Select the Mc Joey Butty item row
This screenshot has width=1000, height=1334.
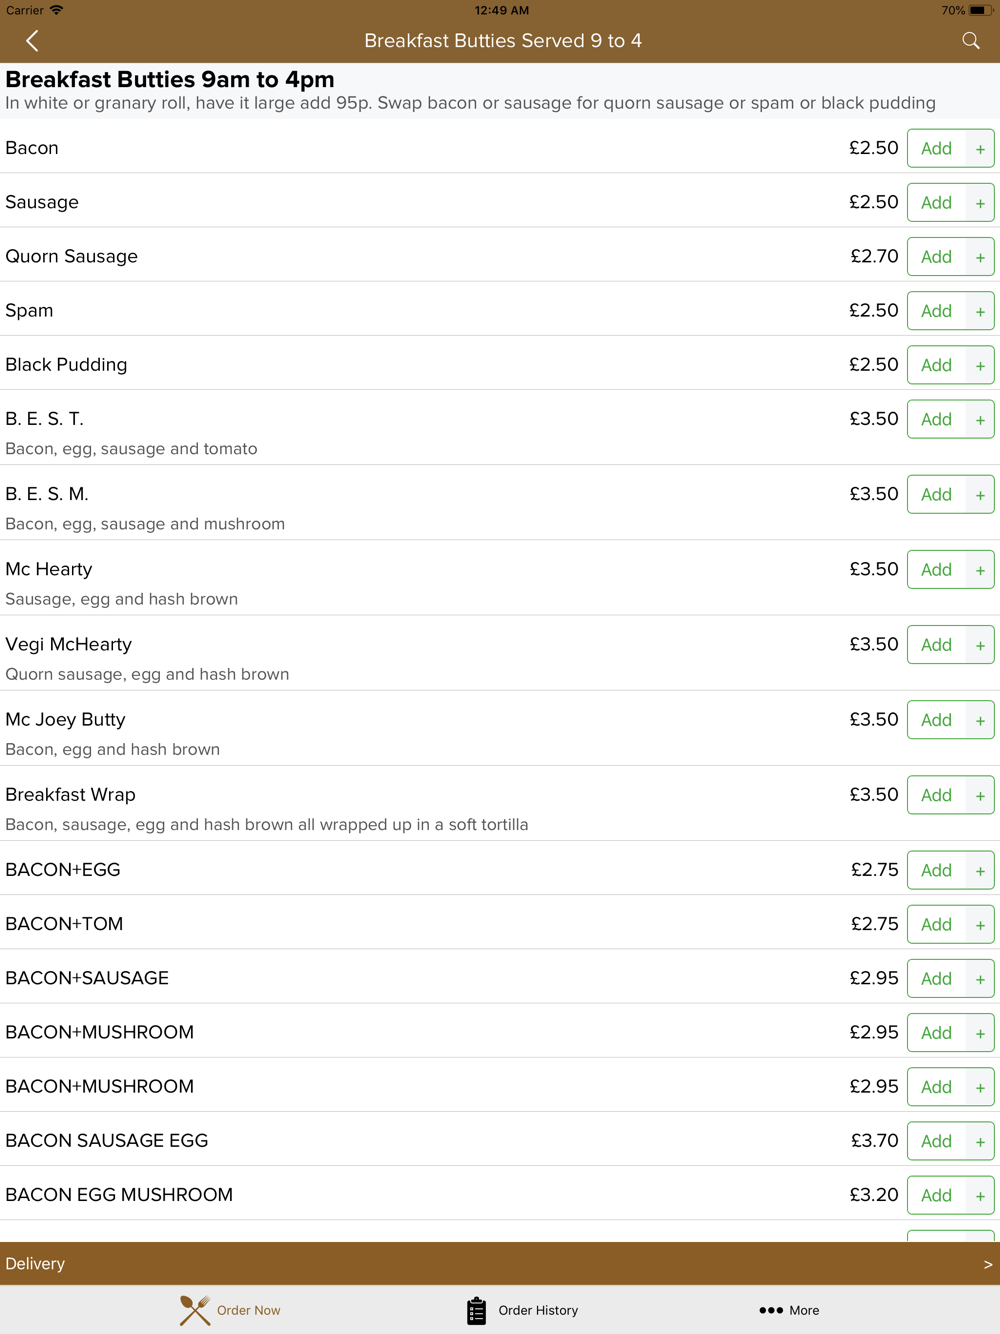click(x=500, y=728)
